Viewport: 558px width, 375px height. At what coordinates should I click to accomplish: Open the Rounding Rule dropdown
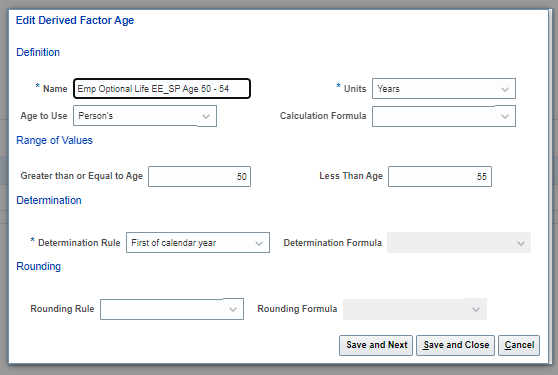click(172, 309)
